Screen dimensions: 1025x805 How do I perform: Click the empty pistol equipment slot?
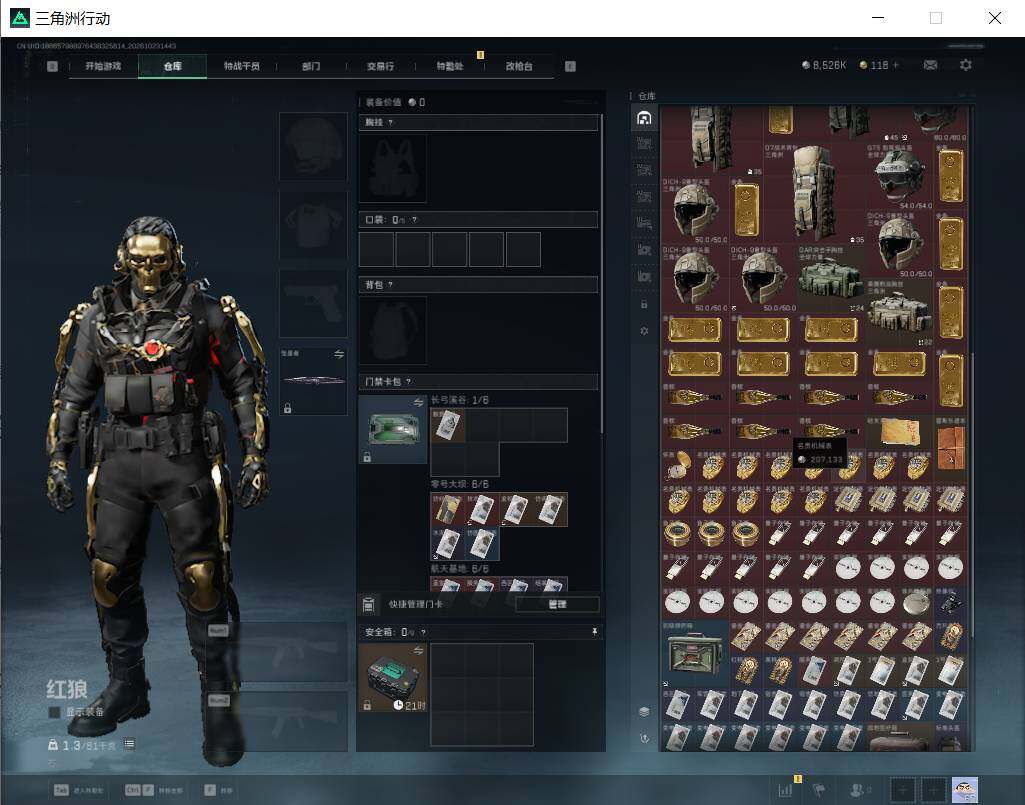point(313,303)
